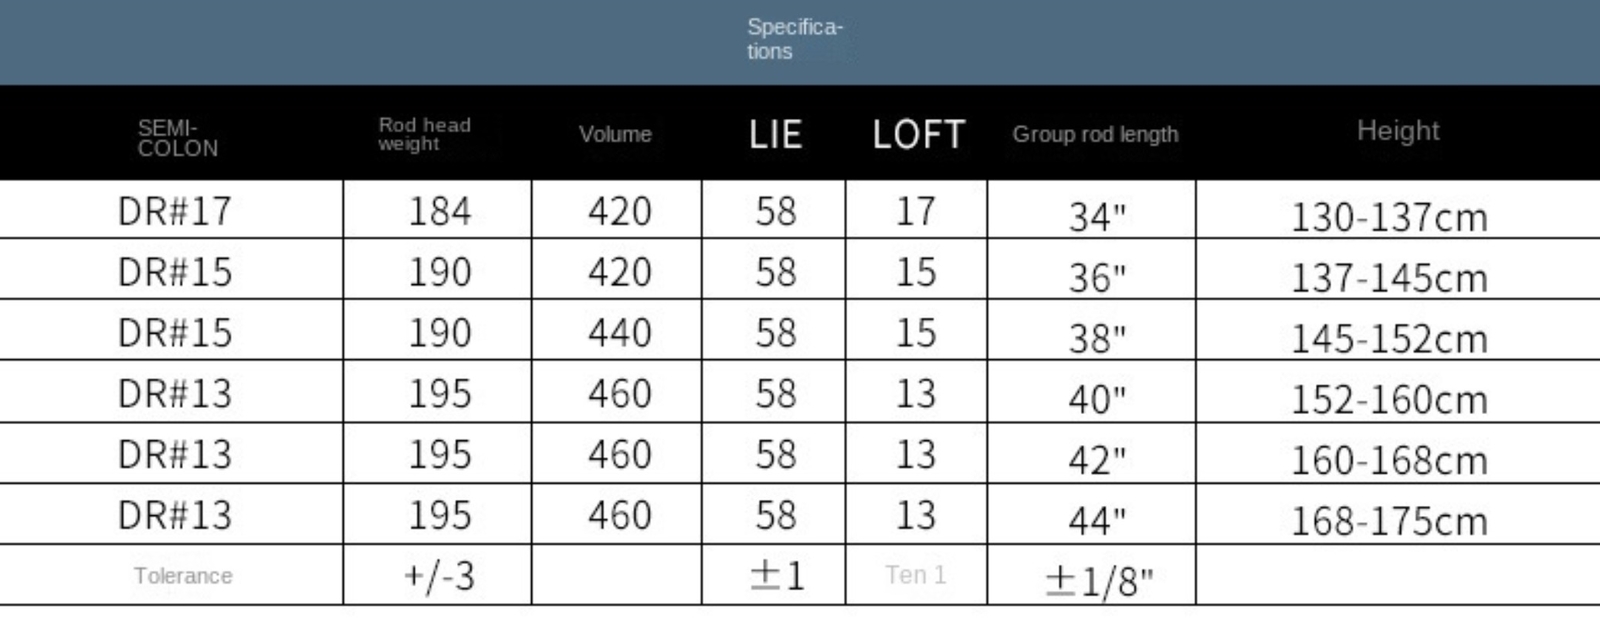Click the Ten 1 loft tolerance cell
This screenshot has width=1600, height=618.
(915, 575)
